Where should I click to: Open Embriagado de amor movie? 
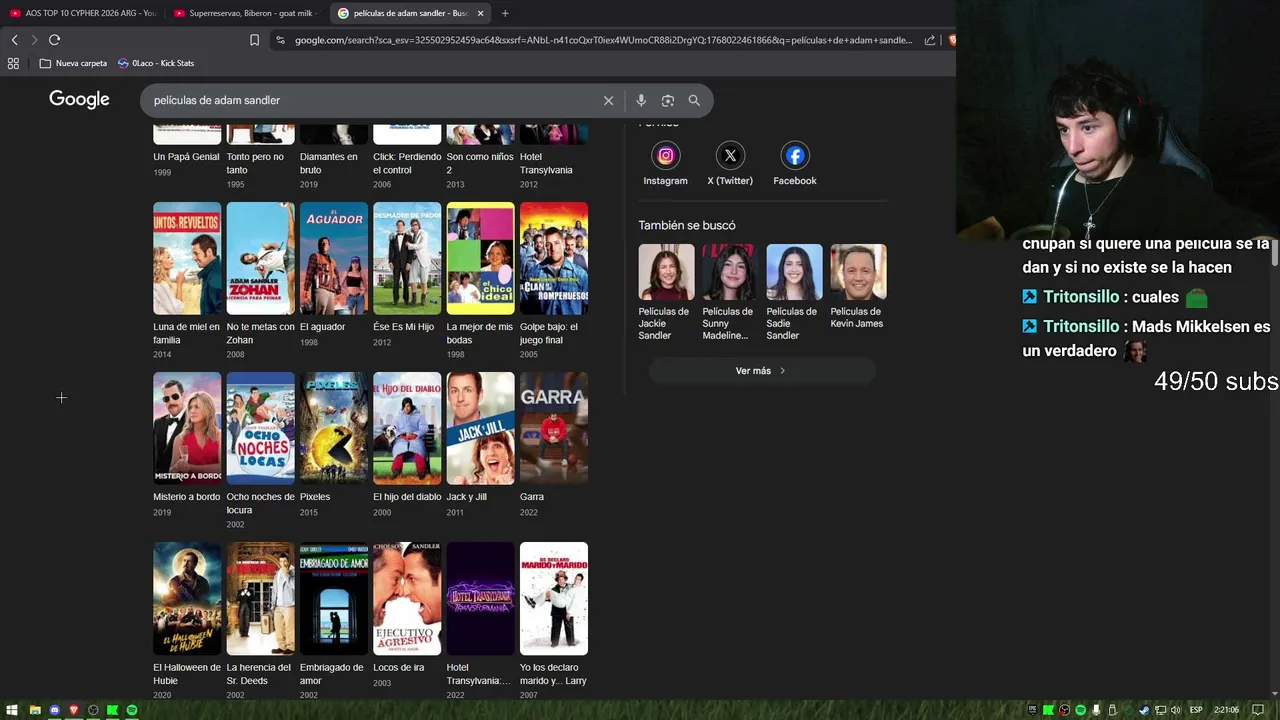tap(334, 620)
